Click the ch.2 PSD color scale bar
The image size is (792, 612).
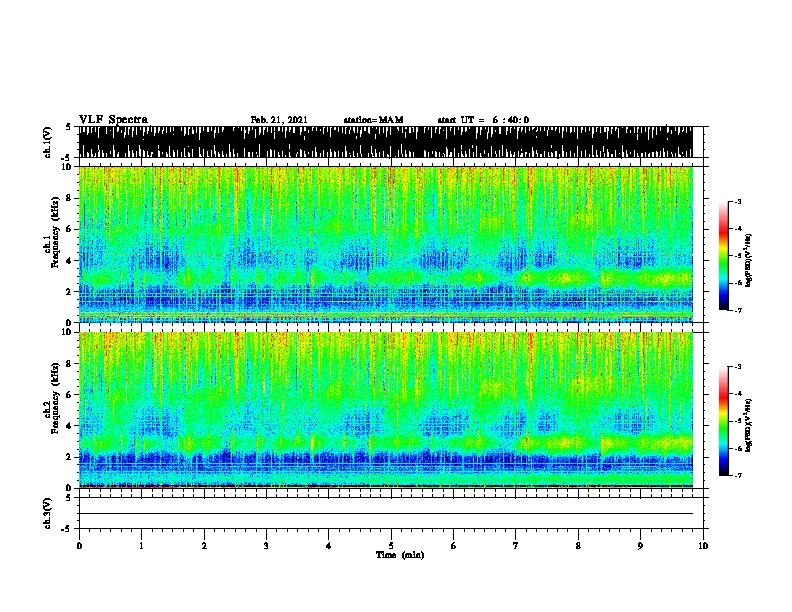coord(724,421)
